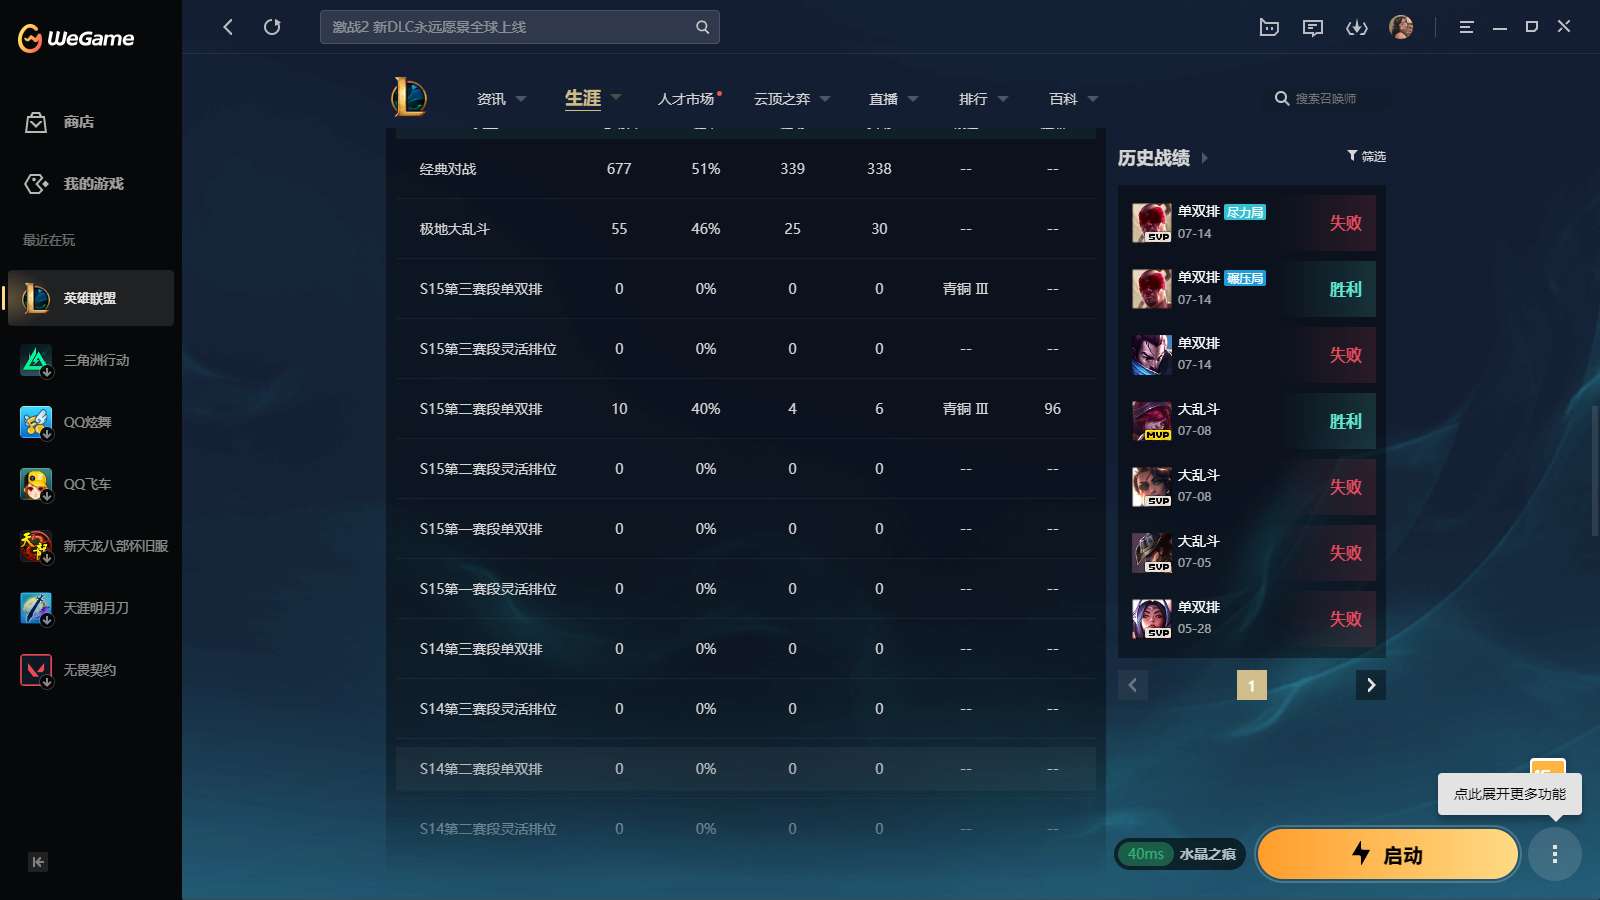Expand the 排行 ranking dropdown
1600x900 pixels.
click(983, 99)
